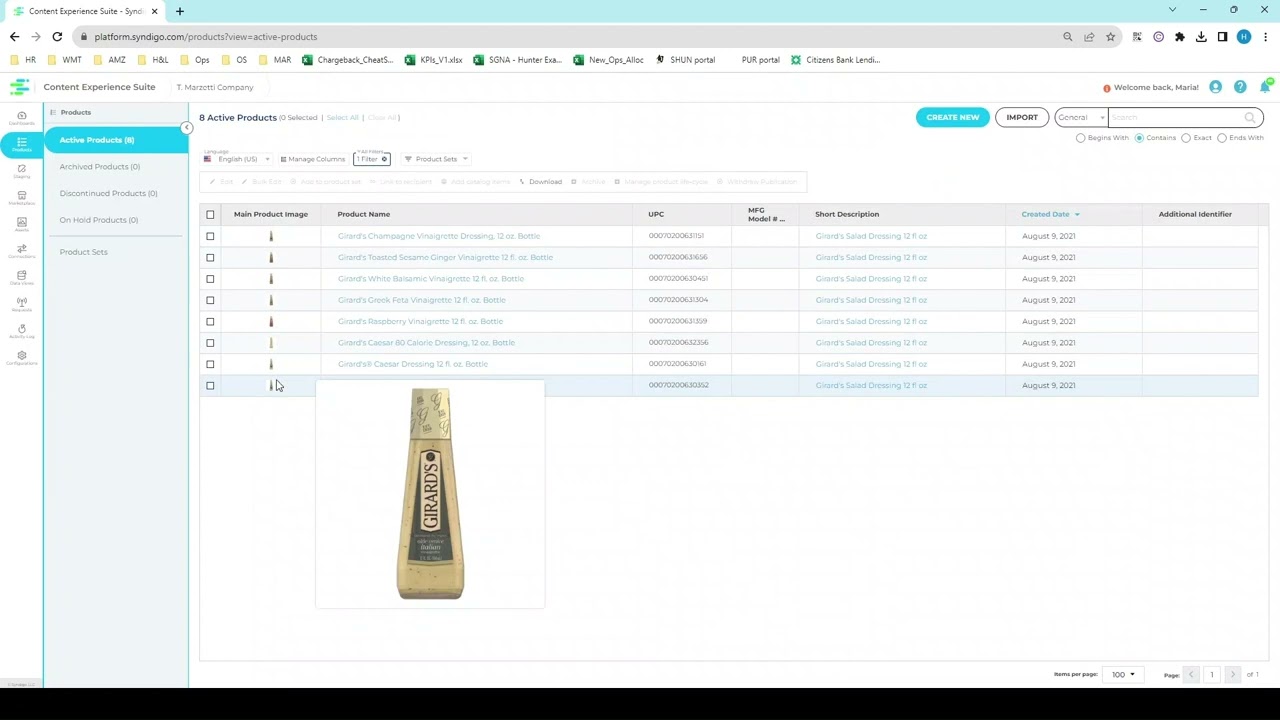Open the help question mark icon

point(1240,87)
